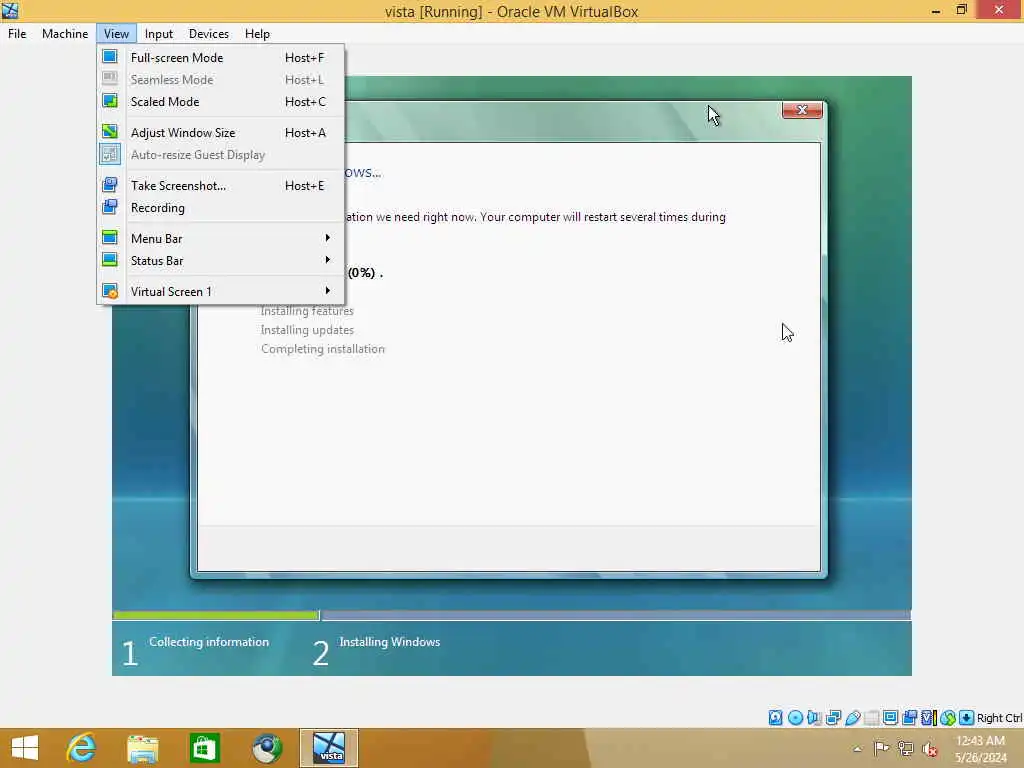Click the network adapters status icon
1024x768 pixels.
pos(833,718)
